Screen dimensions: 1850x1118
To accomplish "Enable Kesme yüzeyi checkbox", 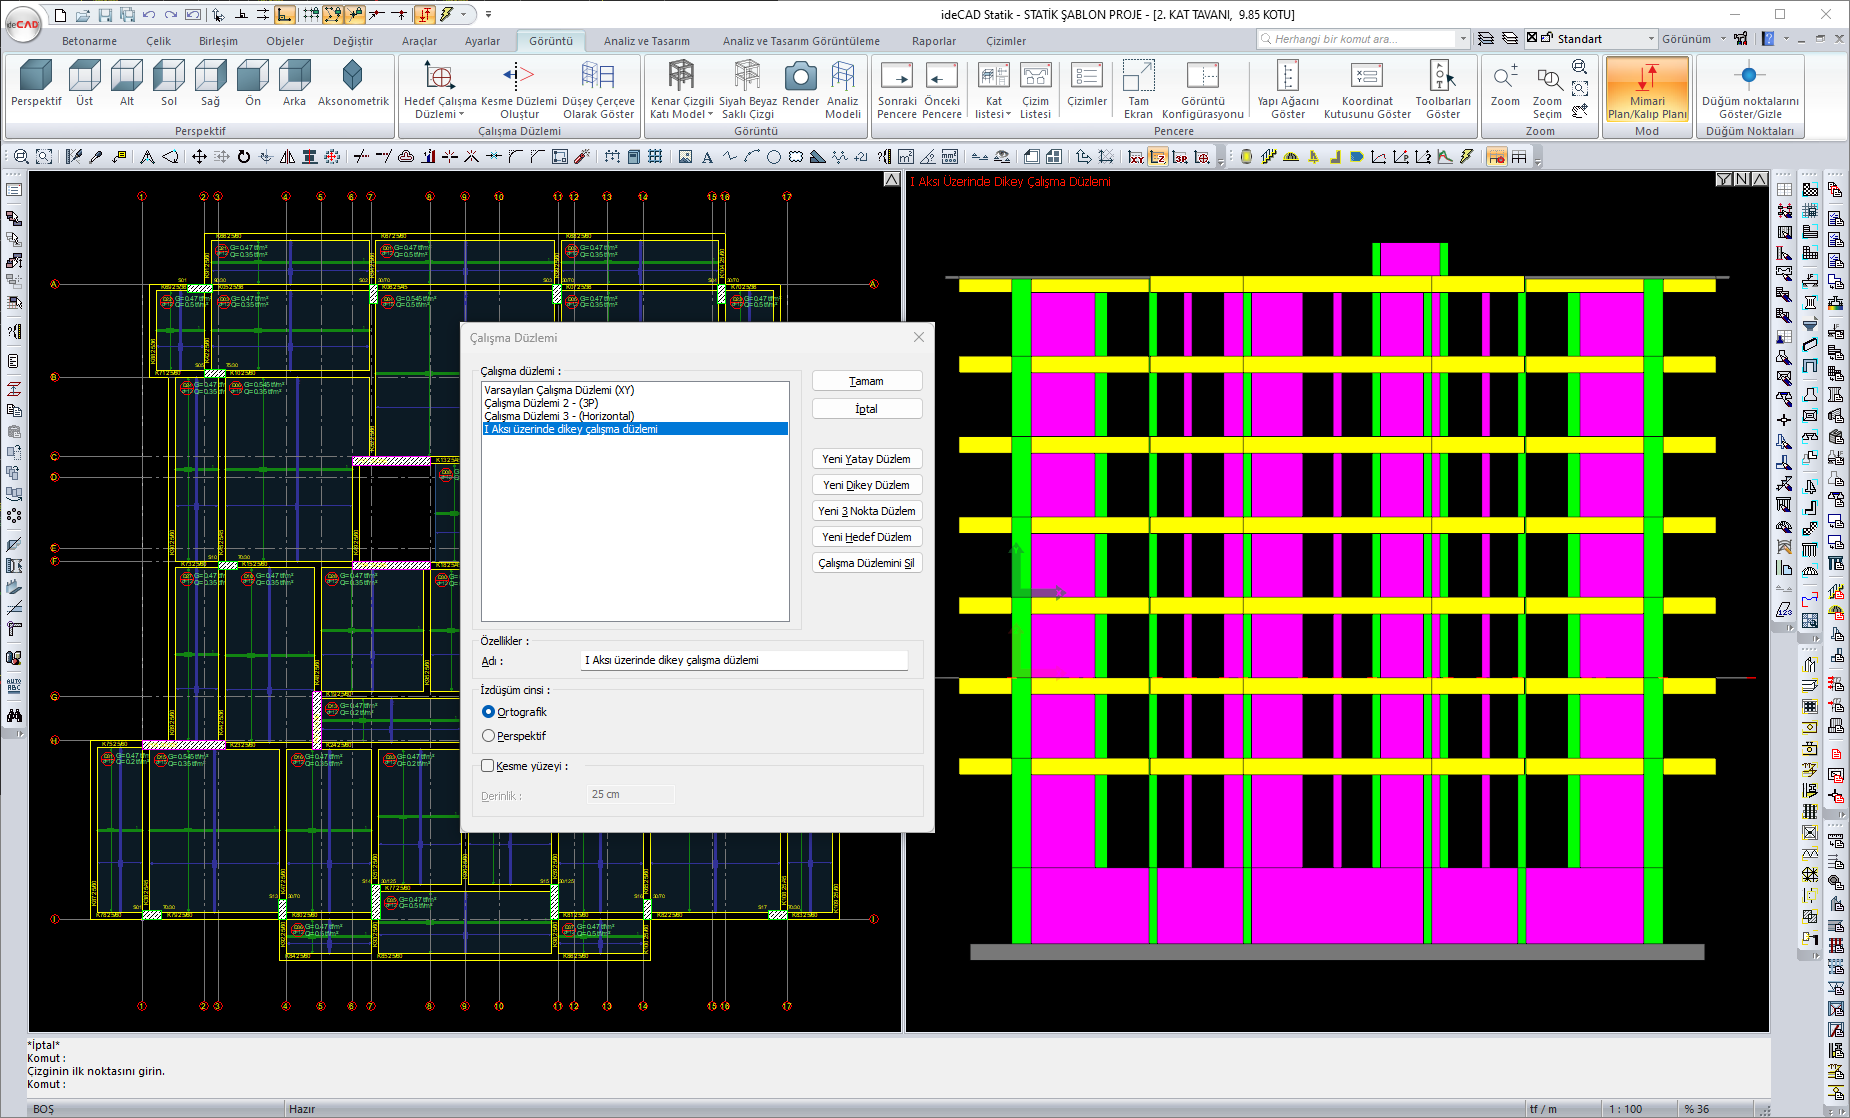I will click(488, 766).
